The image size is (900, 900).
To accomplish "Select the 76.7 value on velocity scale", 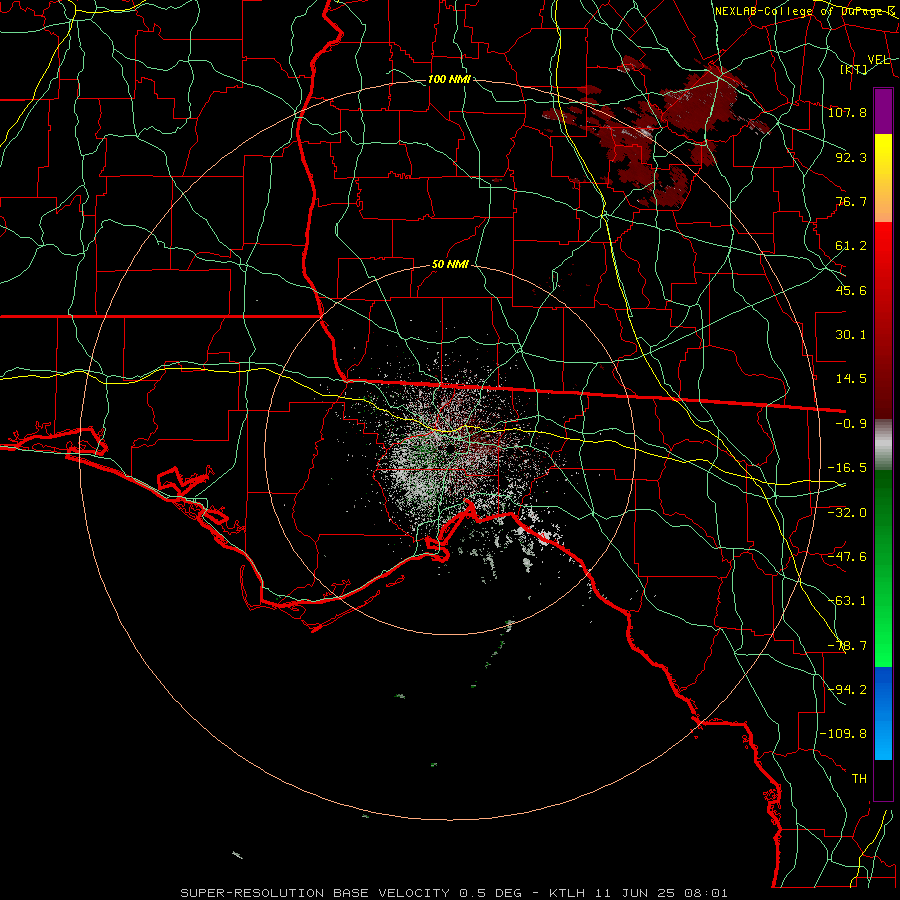I will point(851,201).
